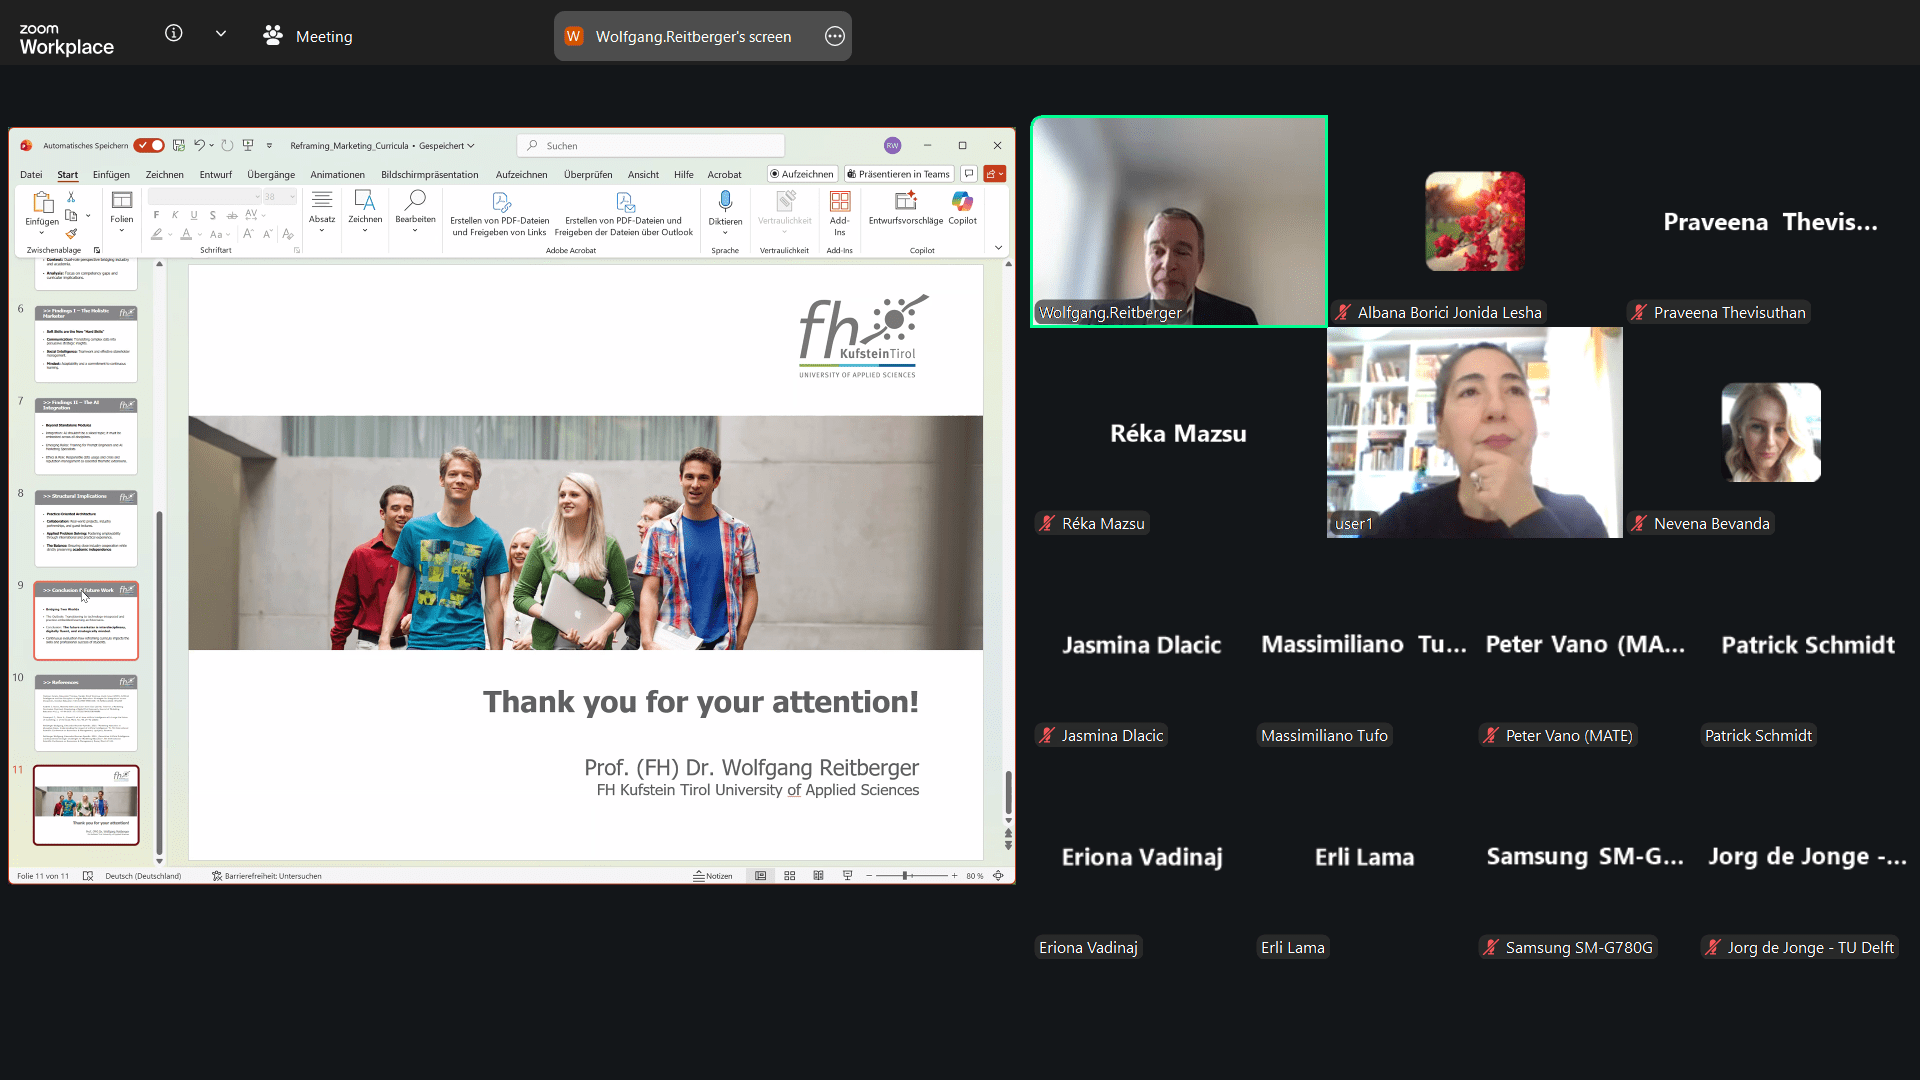This screenshot has width=1920, height=1080.
Task: Expand the chevron next to meeting info
Action: point(221,34)
